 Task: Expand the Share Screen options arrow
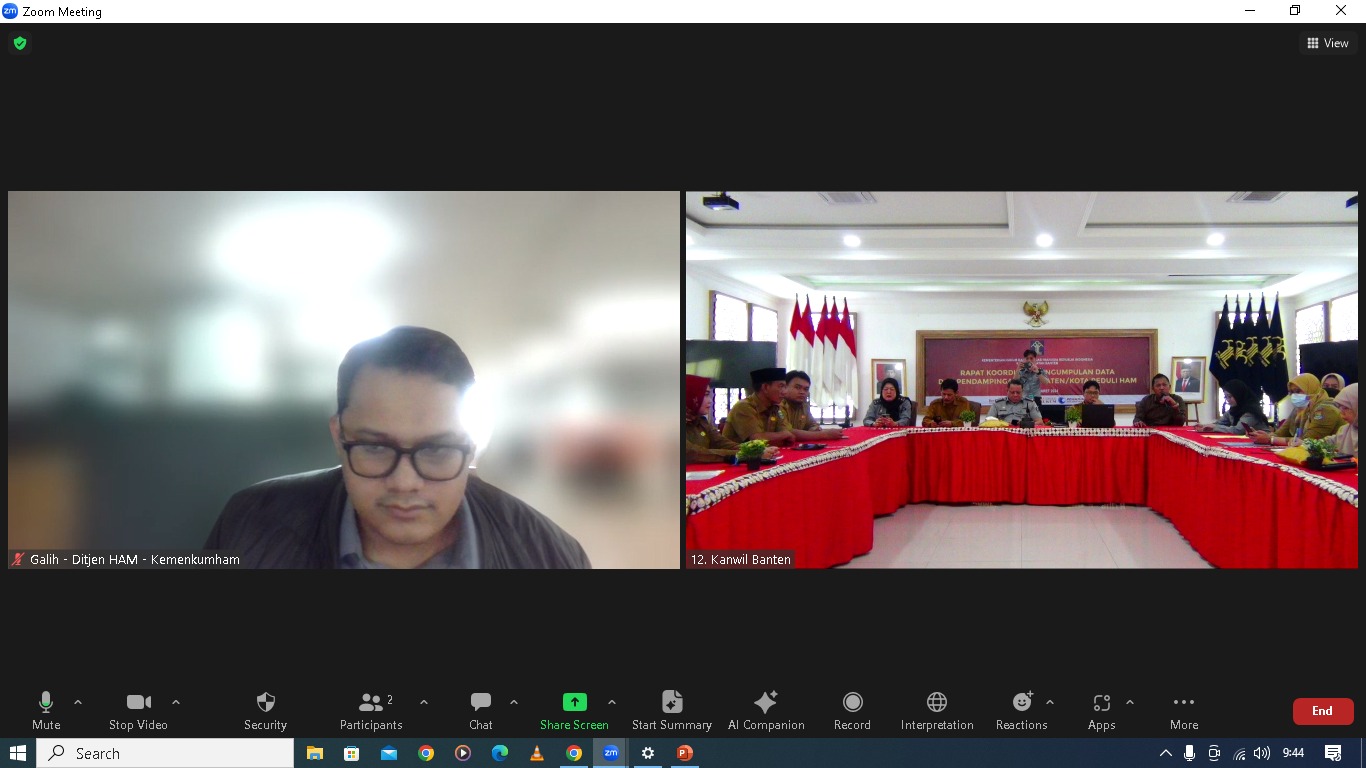(x=612, y=702)
